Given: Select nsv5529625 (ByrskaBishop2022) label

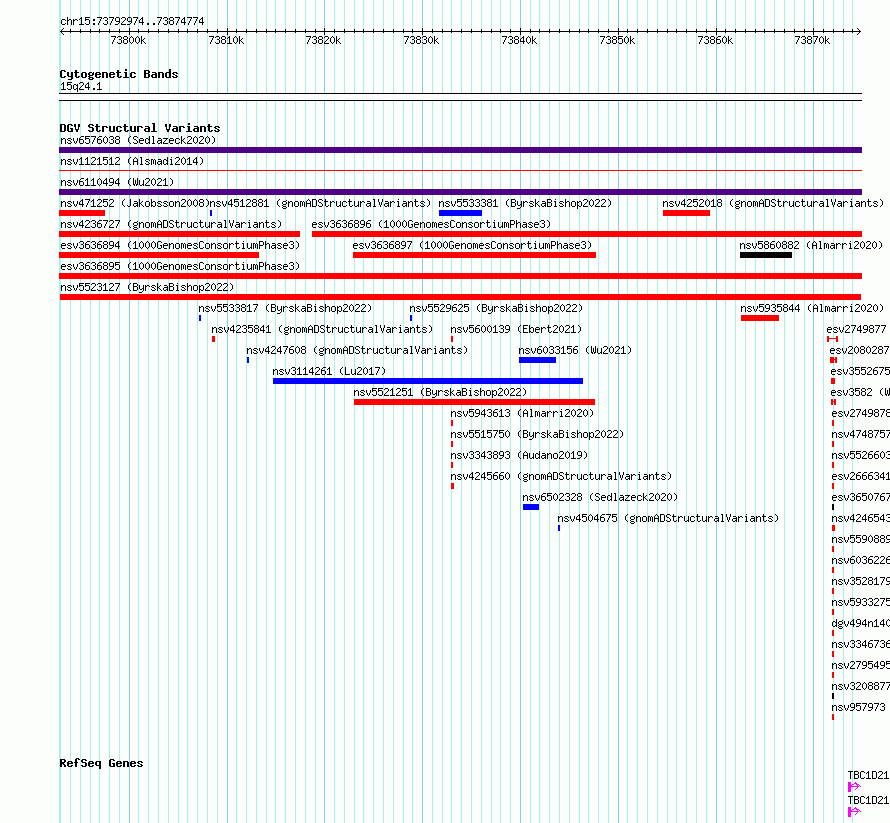Looking at the screenshot, I should pos(496,308).
